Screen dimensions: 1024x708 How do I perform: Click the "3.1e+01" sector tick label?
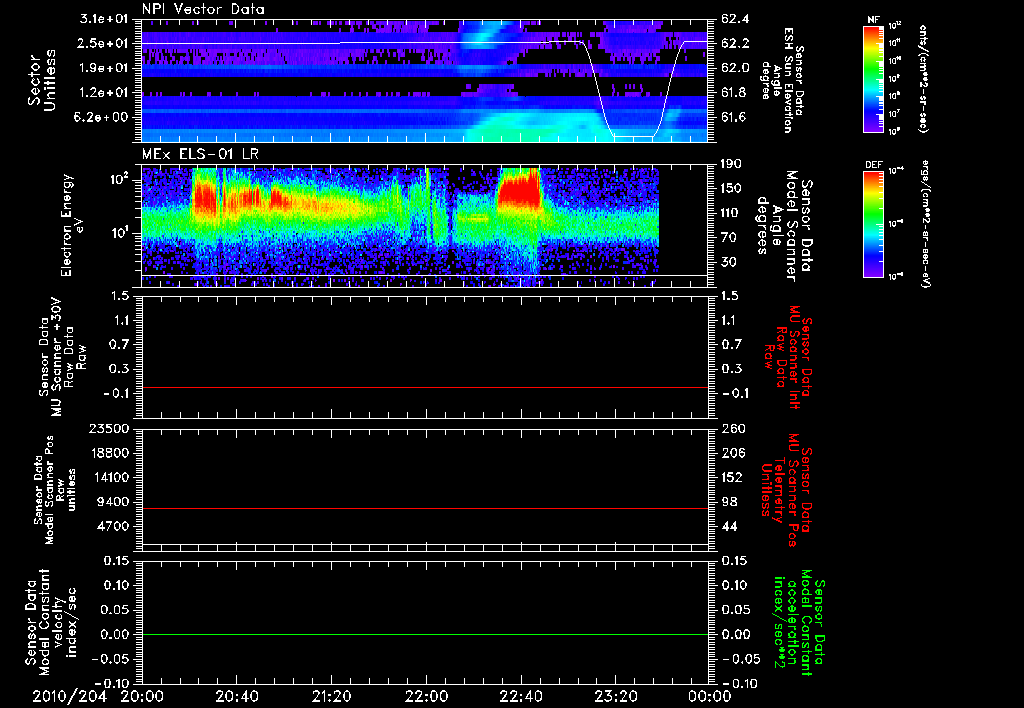click(103, 19)
